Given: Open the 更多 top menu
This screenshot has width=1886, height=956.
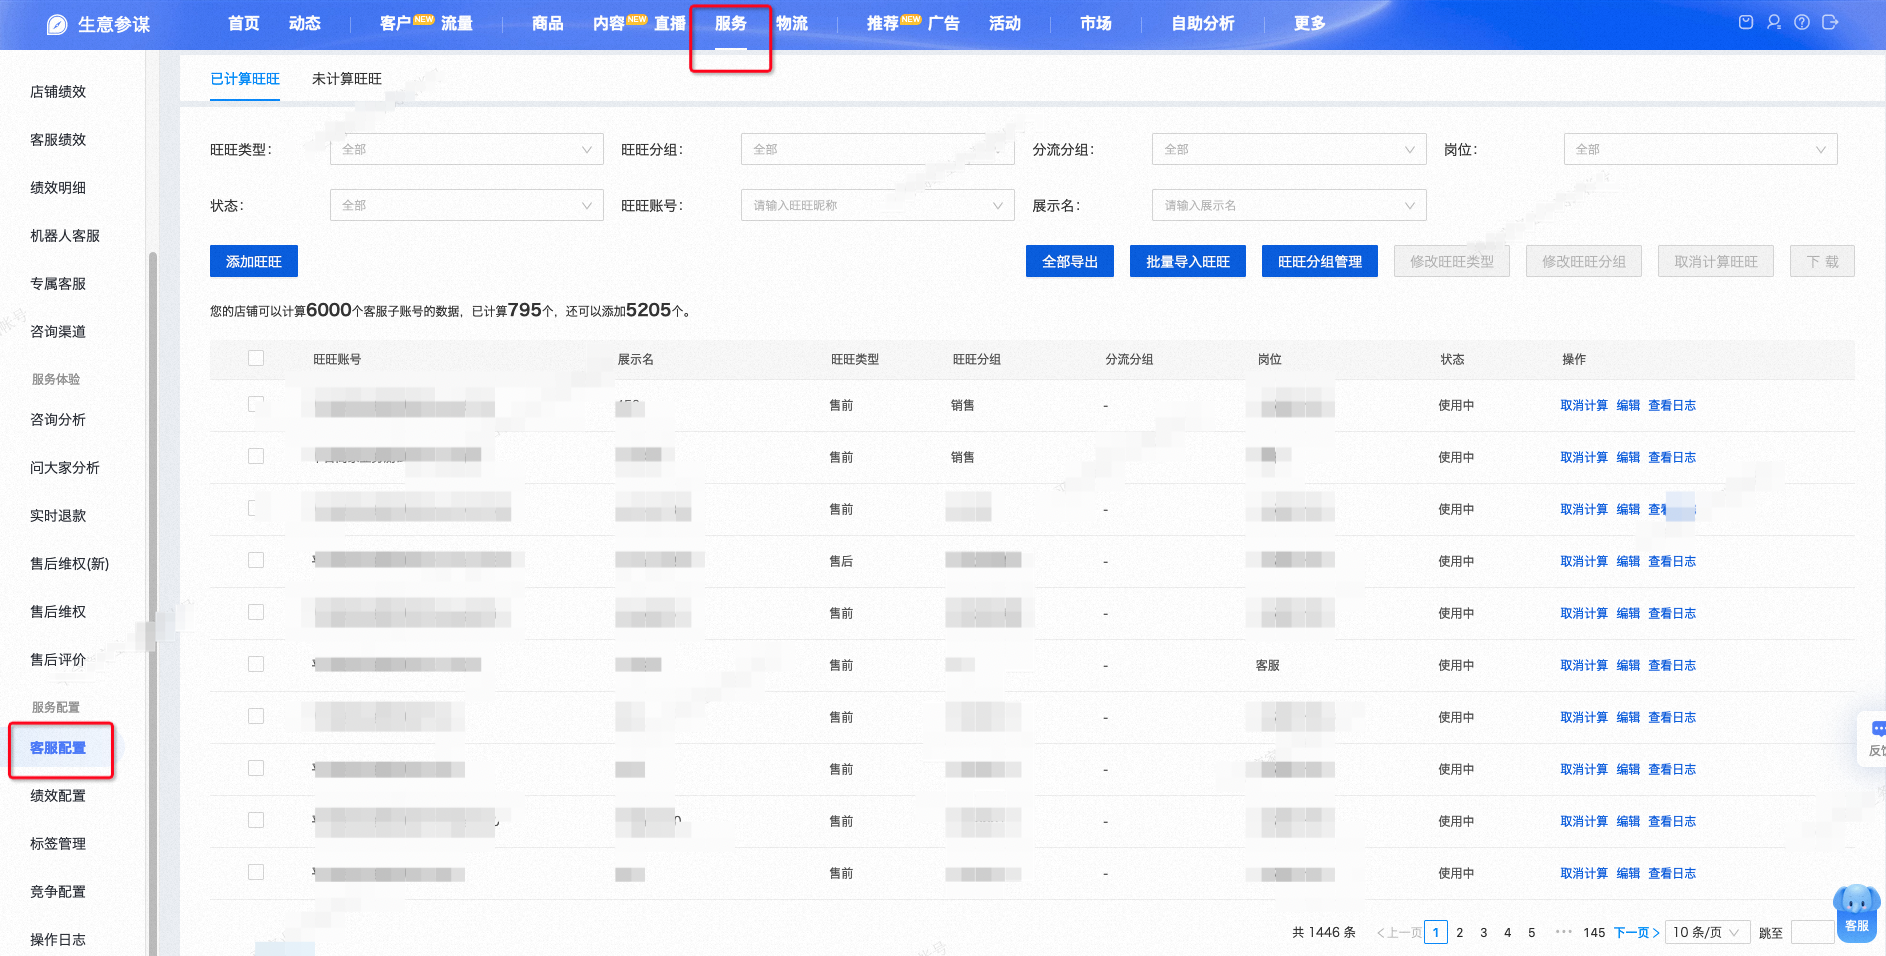Looking at the screenshot, I should click(x=1309, y=23).
